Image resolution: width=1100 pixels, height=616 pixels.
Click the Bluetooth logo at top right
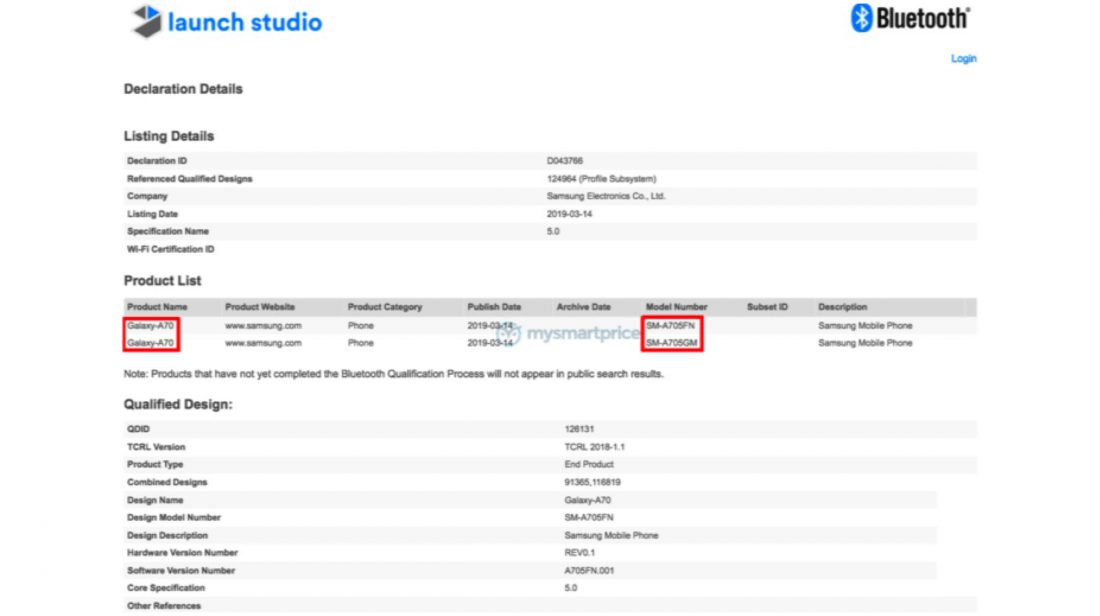[909, 18]
